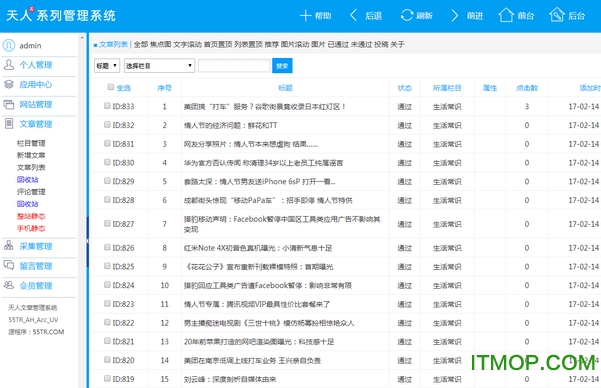This screenshot has width=601, height=388.
Task: Check the box for ID:828
Action: pyautogui.click(x=107, y=199)
